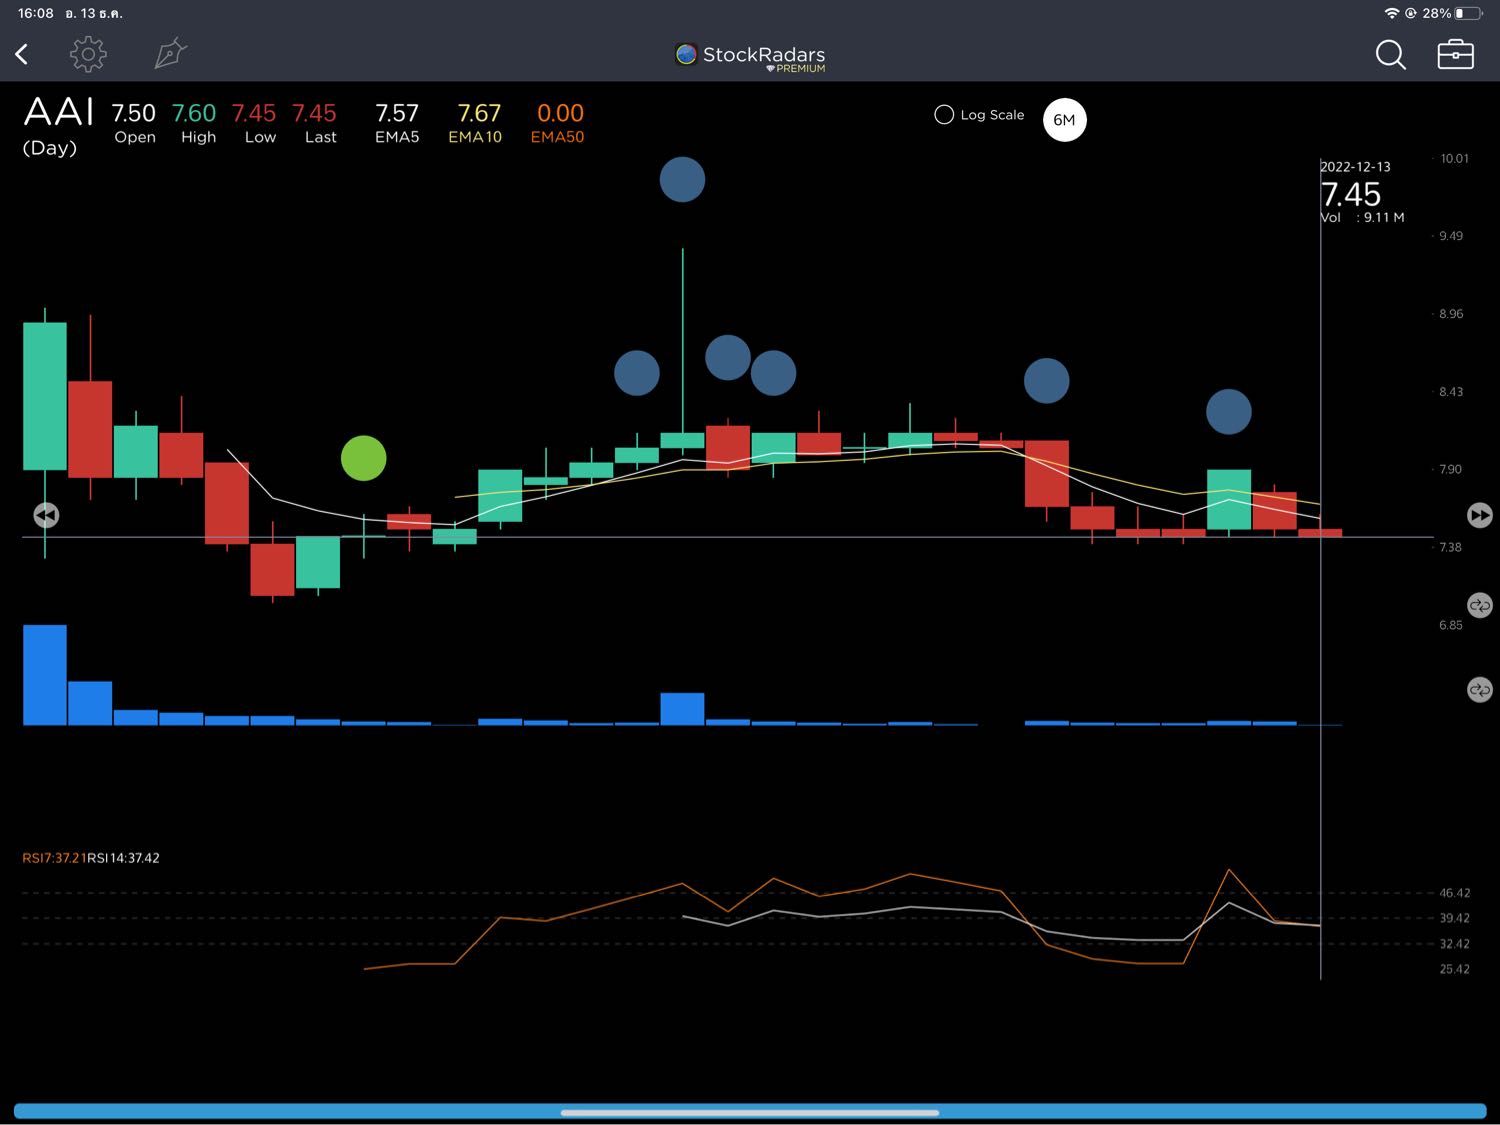Tap the green buy signal circle
1500x1125 pixels.
[363, 458]
